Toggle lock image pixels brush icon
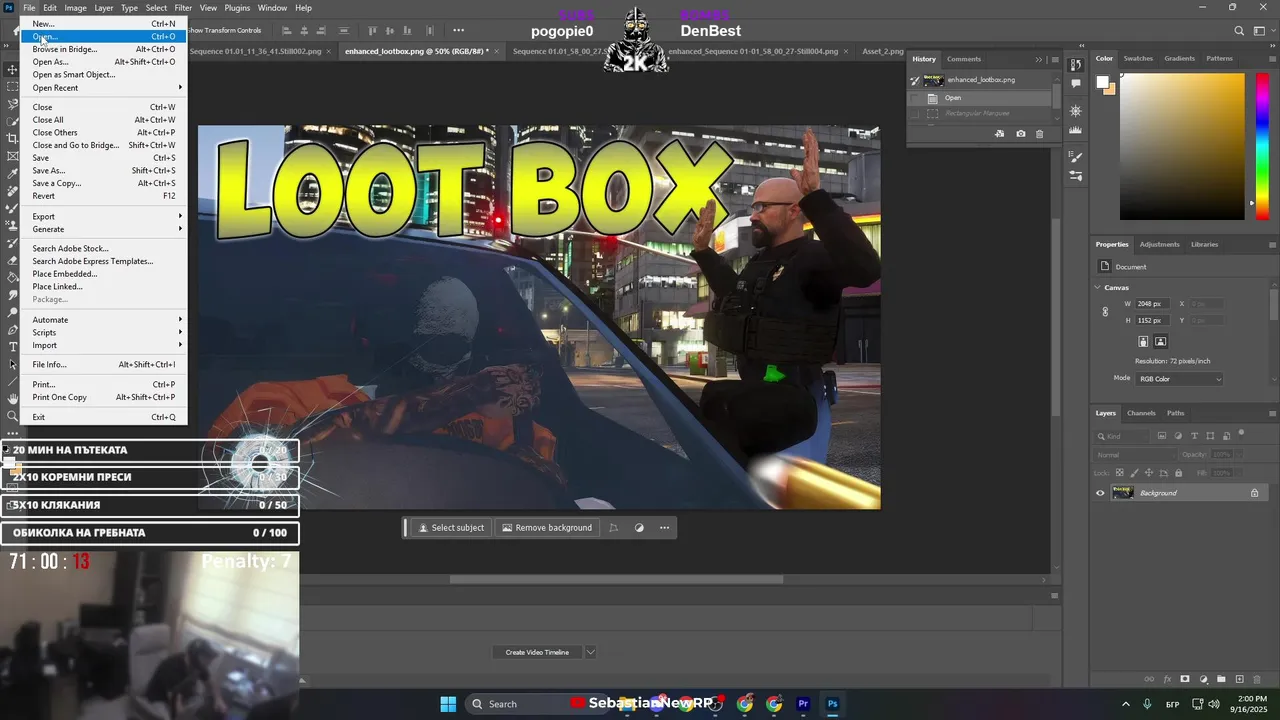The width and height of the screenshot is (1280, 720). 1134,473
